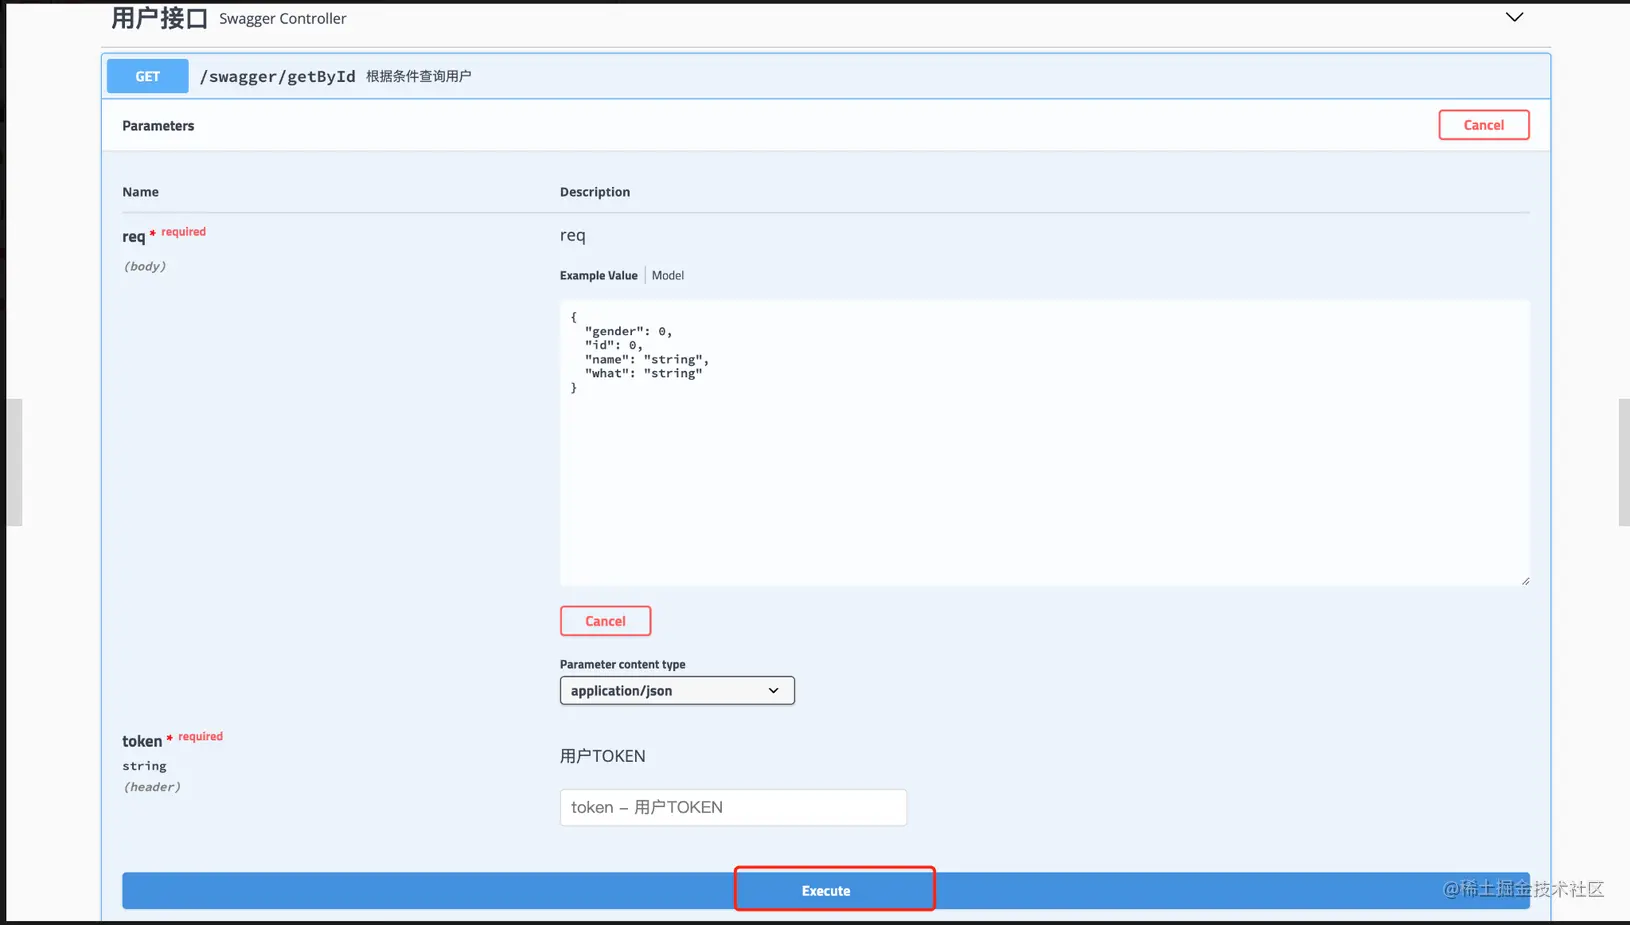Click the 用户接口 section title
Image resolution: width=1630 pixels, height=925 pixels.
(x=160, y=18)
